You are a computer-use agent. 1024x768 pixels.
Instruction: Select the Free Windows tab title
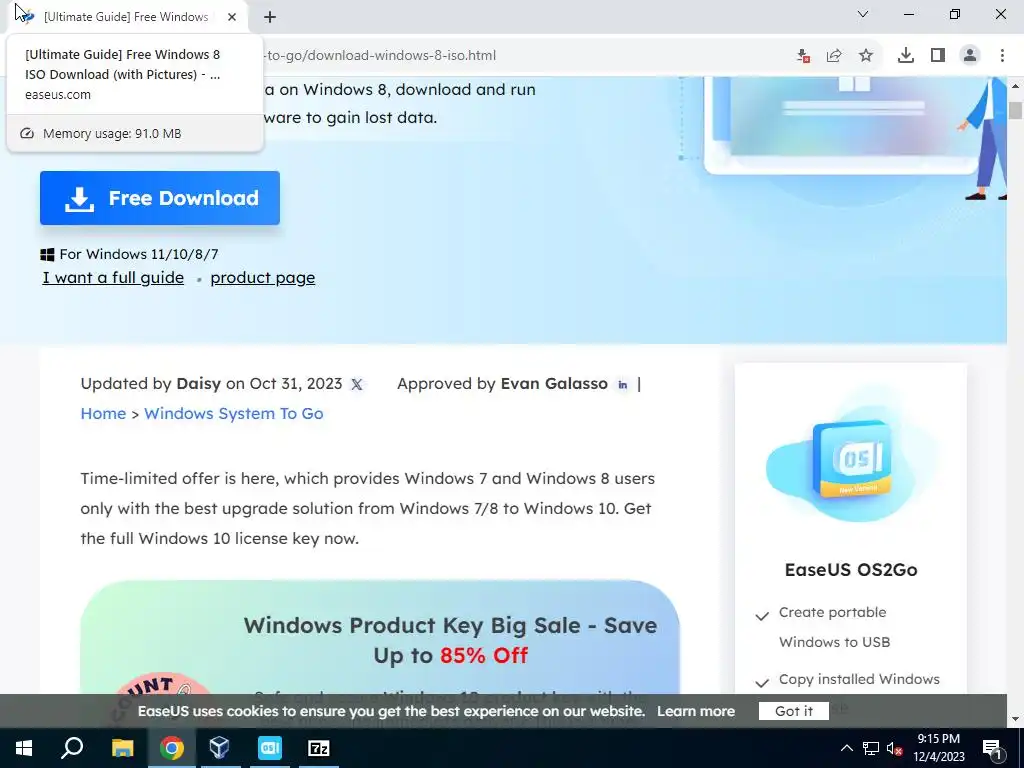126,17
